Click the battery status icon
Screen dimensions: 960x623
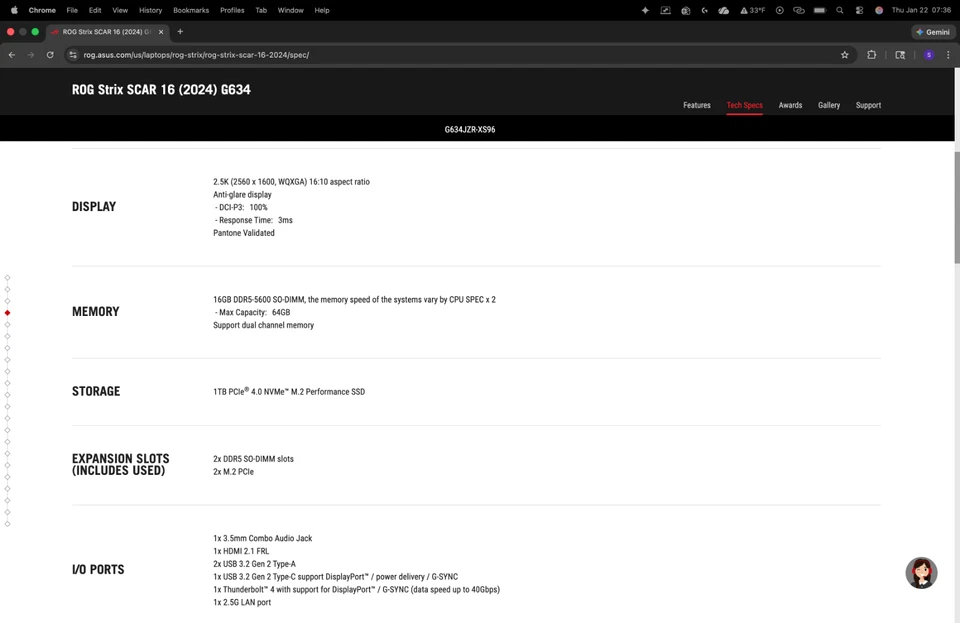pyautogui.click(x=820, y=10)
